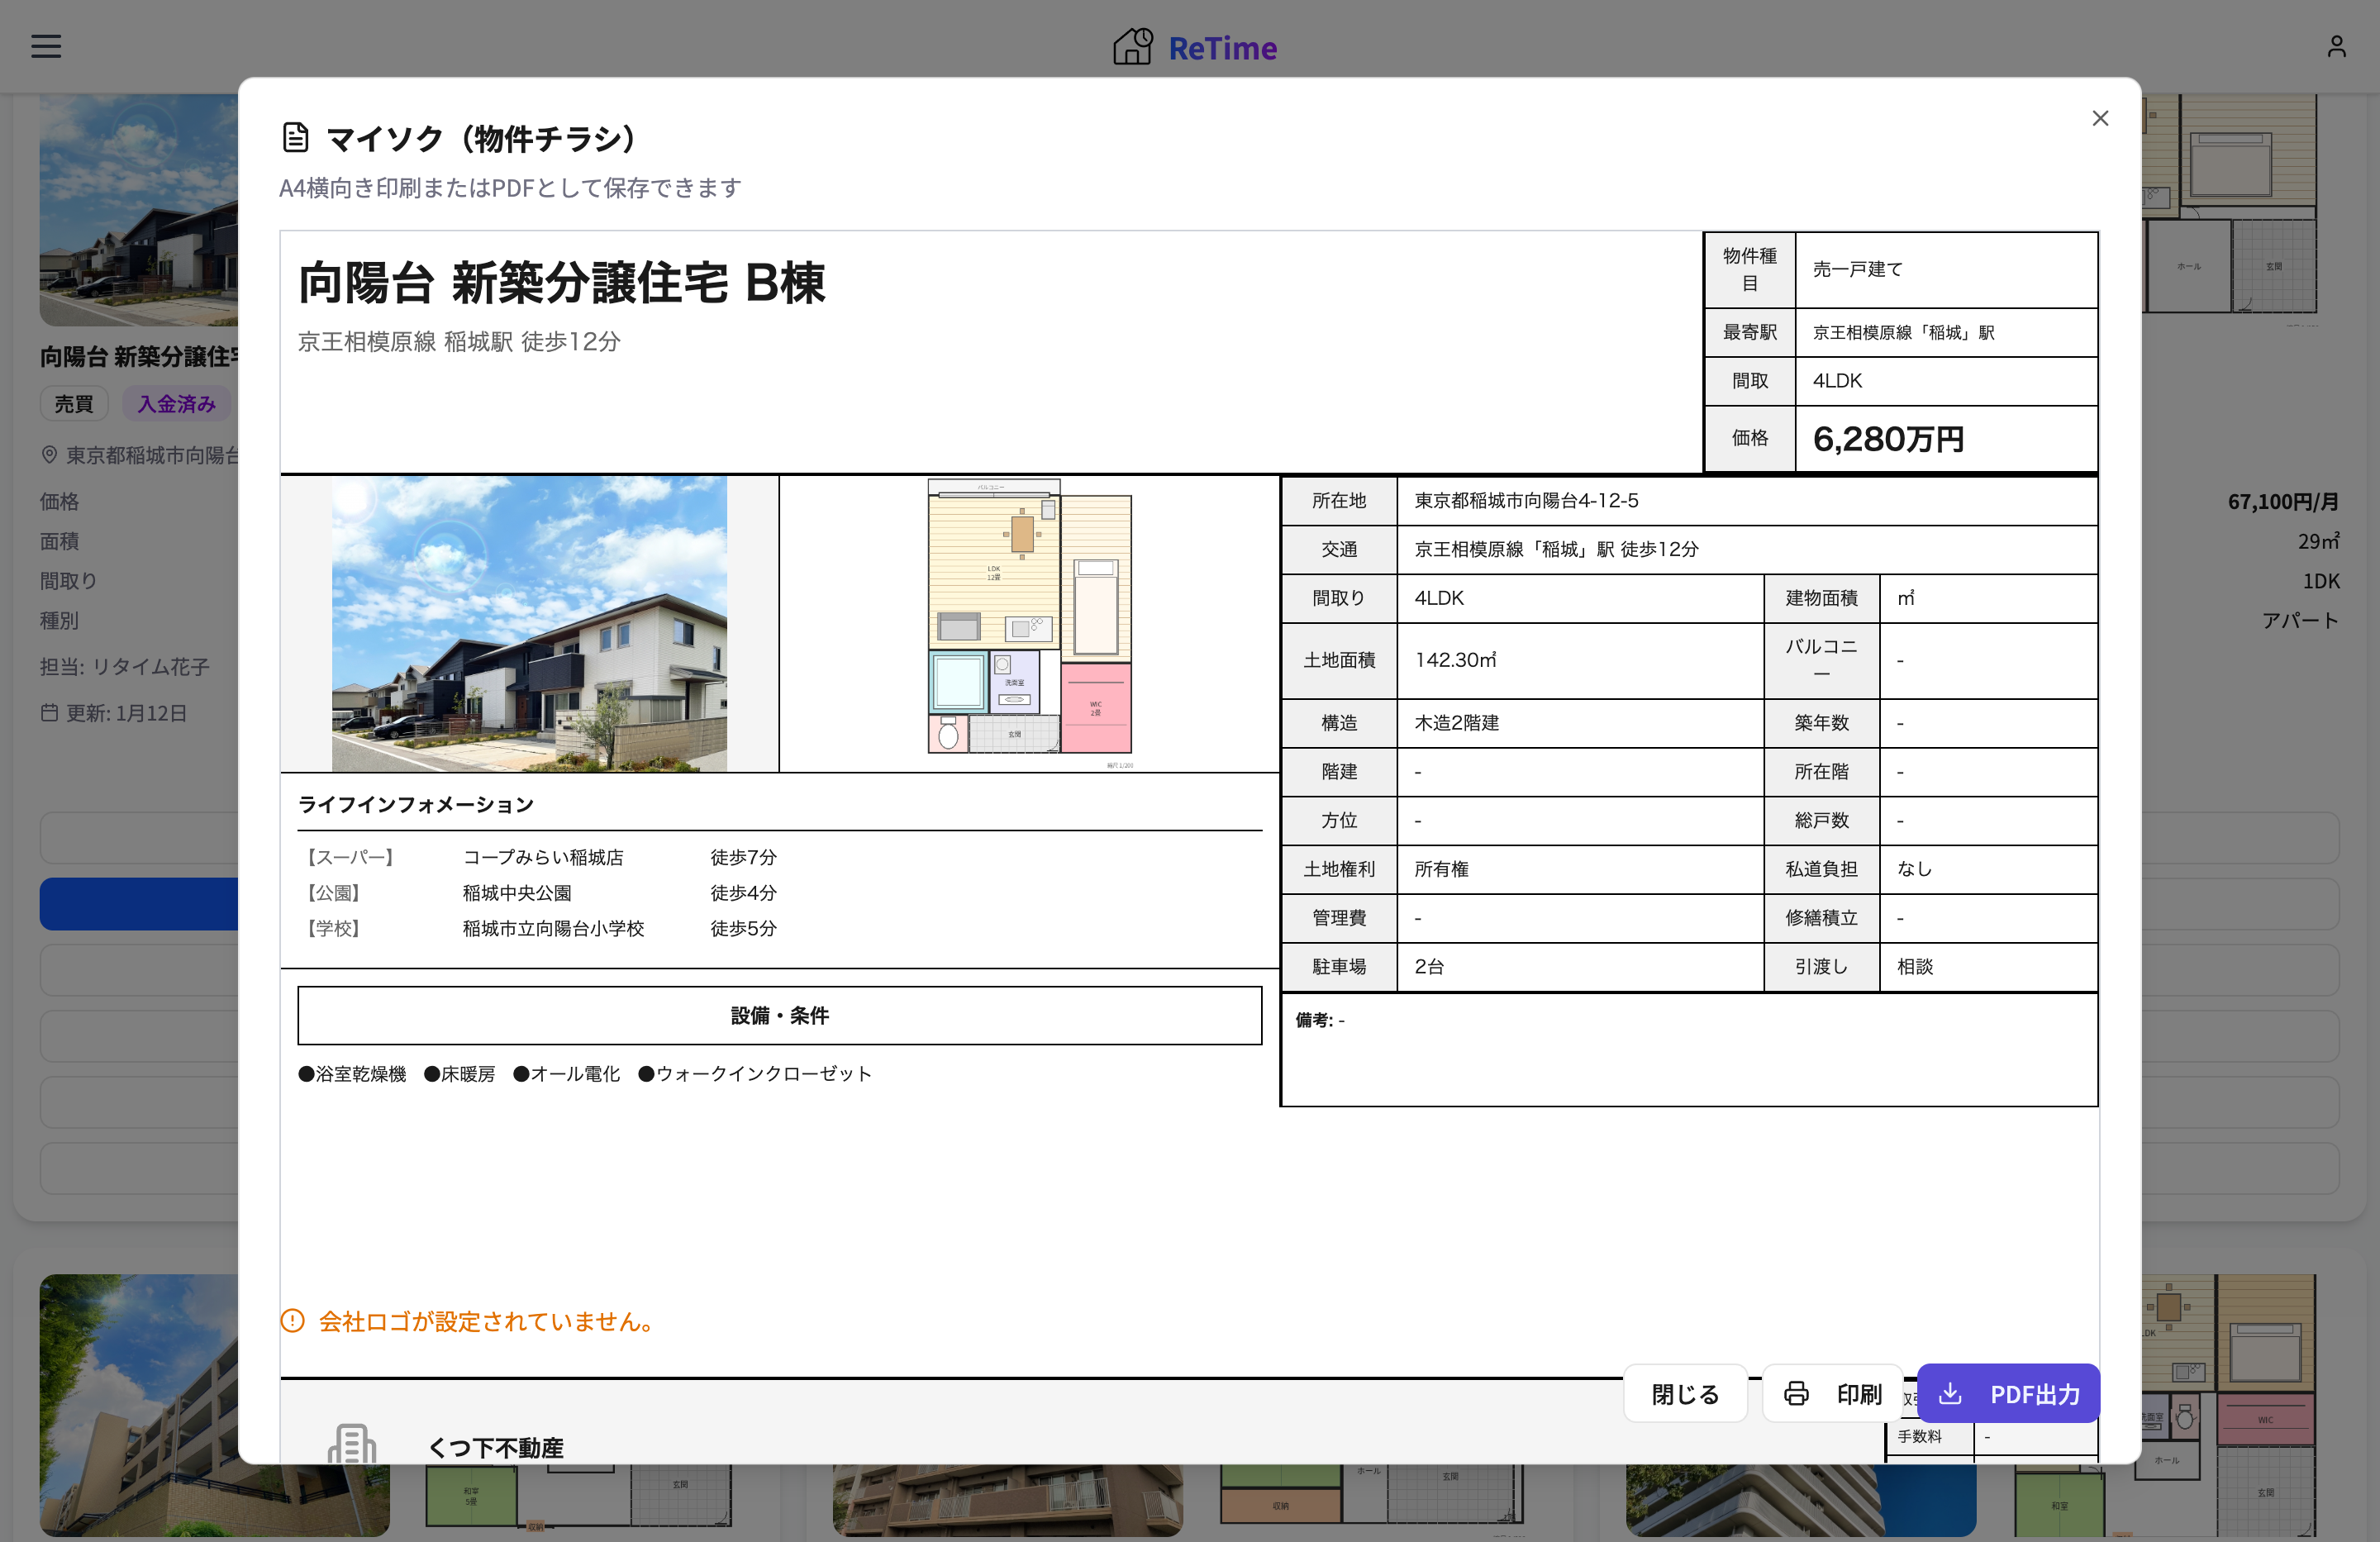Image resolution: width=2380 pixels, height=1542 pixels.
Task: Click the download icon on PDF出力 button
Action: coord(1949,1393)
